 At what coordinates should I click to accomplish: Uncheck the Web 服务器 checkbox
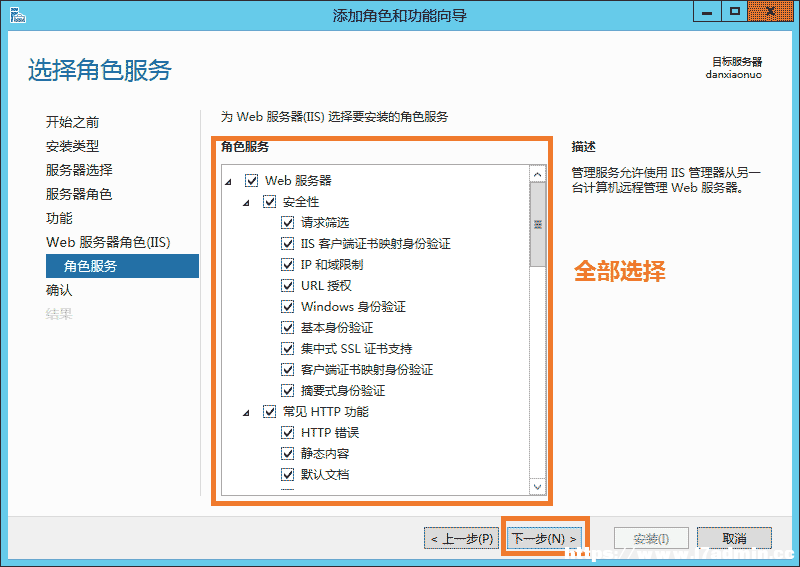(x=252, y=180)
